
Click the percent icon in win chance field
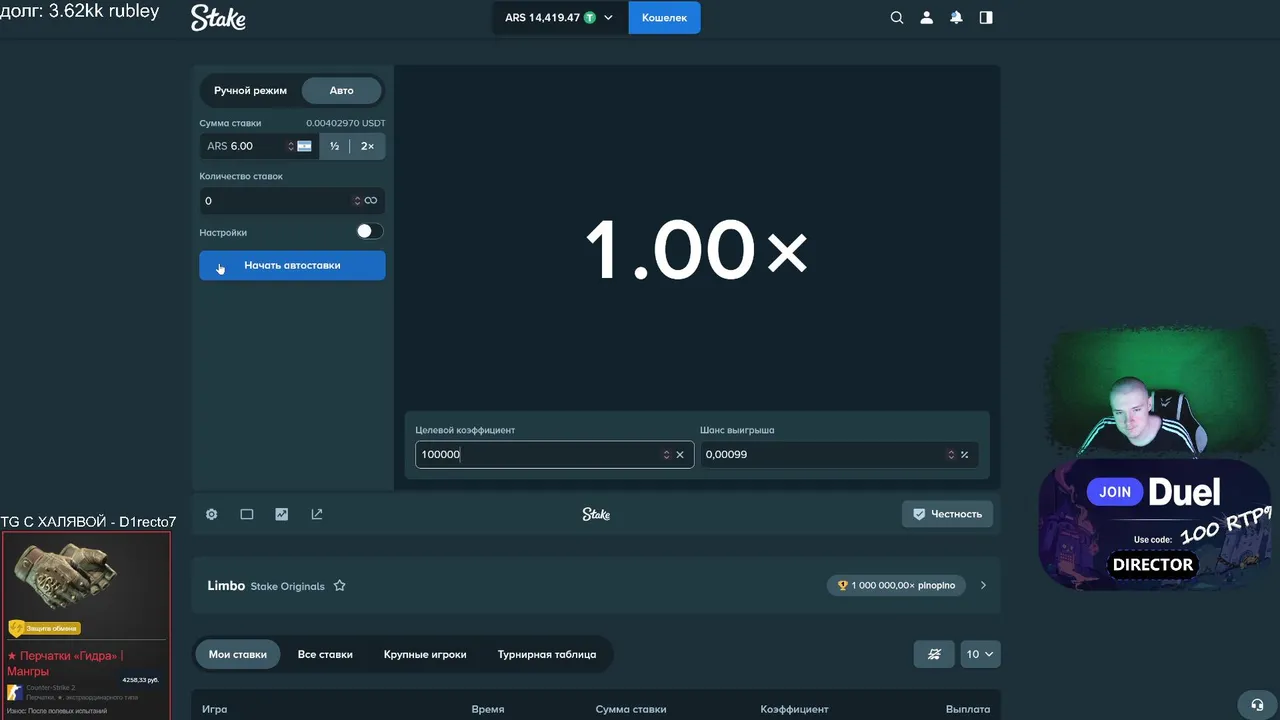[964, 454]
